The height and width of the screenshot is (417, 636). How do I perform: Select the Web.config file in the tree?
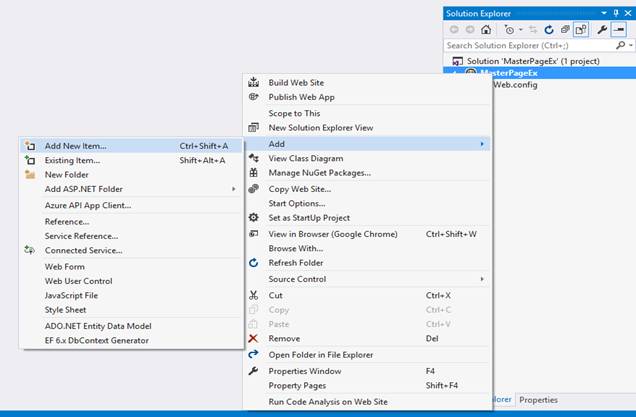pos(515,85)
